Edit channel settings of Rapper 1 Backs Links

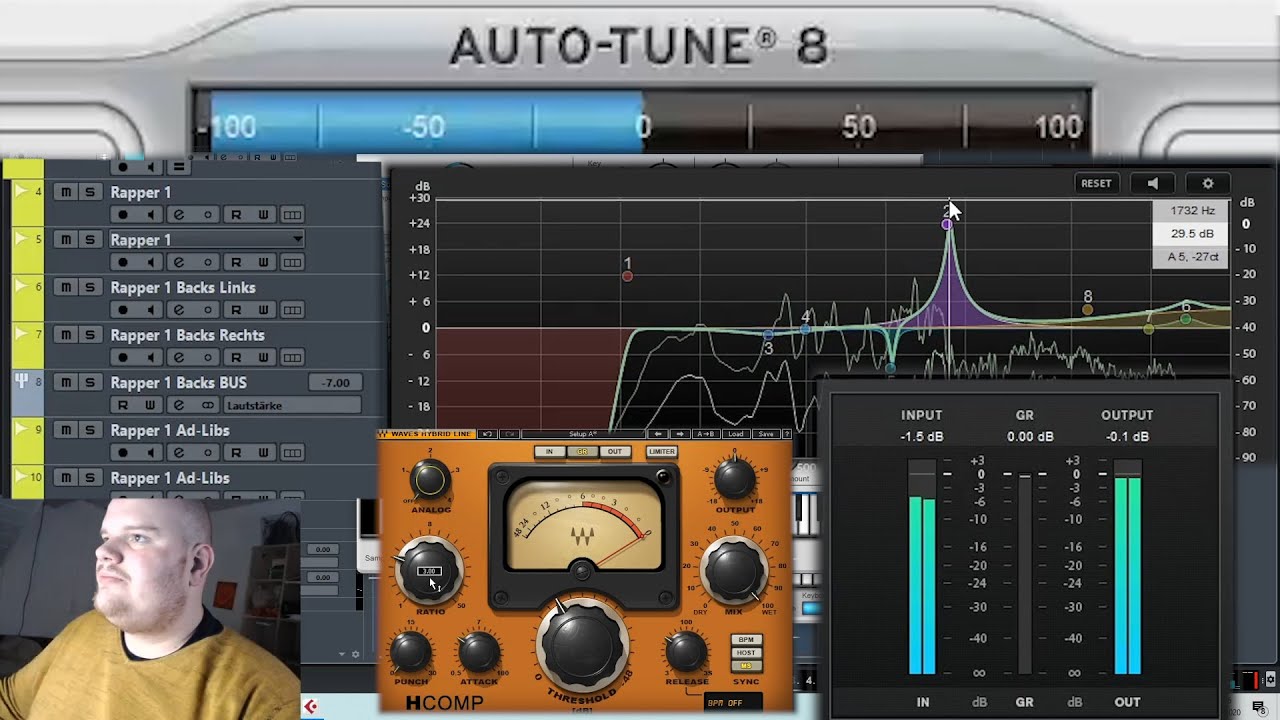coord(180,311)
